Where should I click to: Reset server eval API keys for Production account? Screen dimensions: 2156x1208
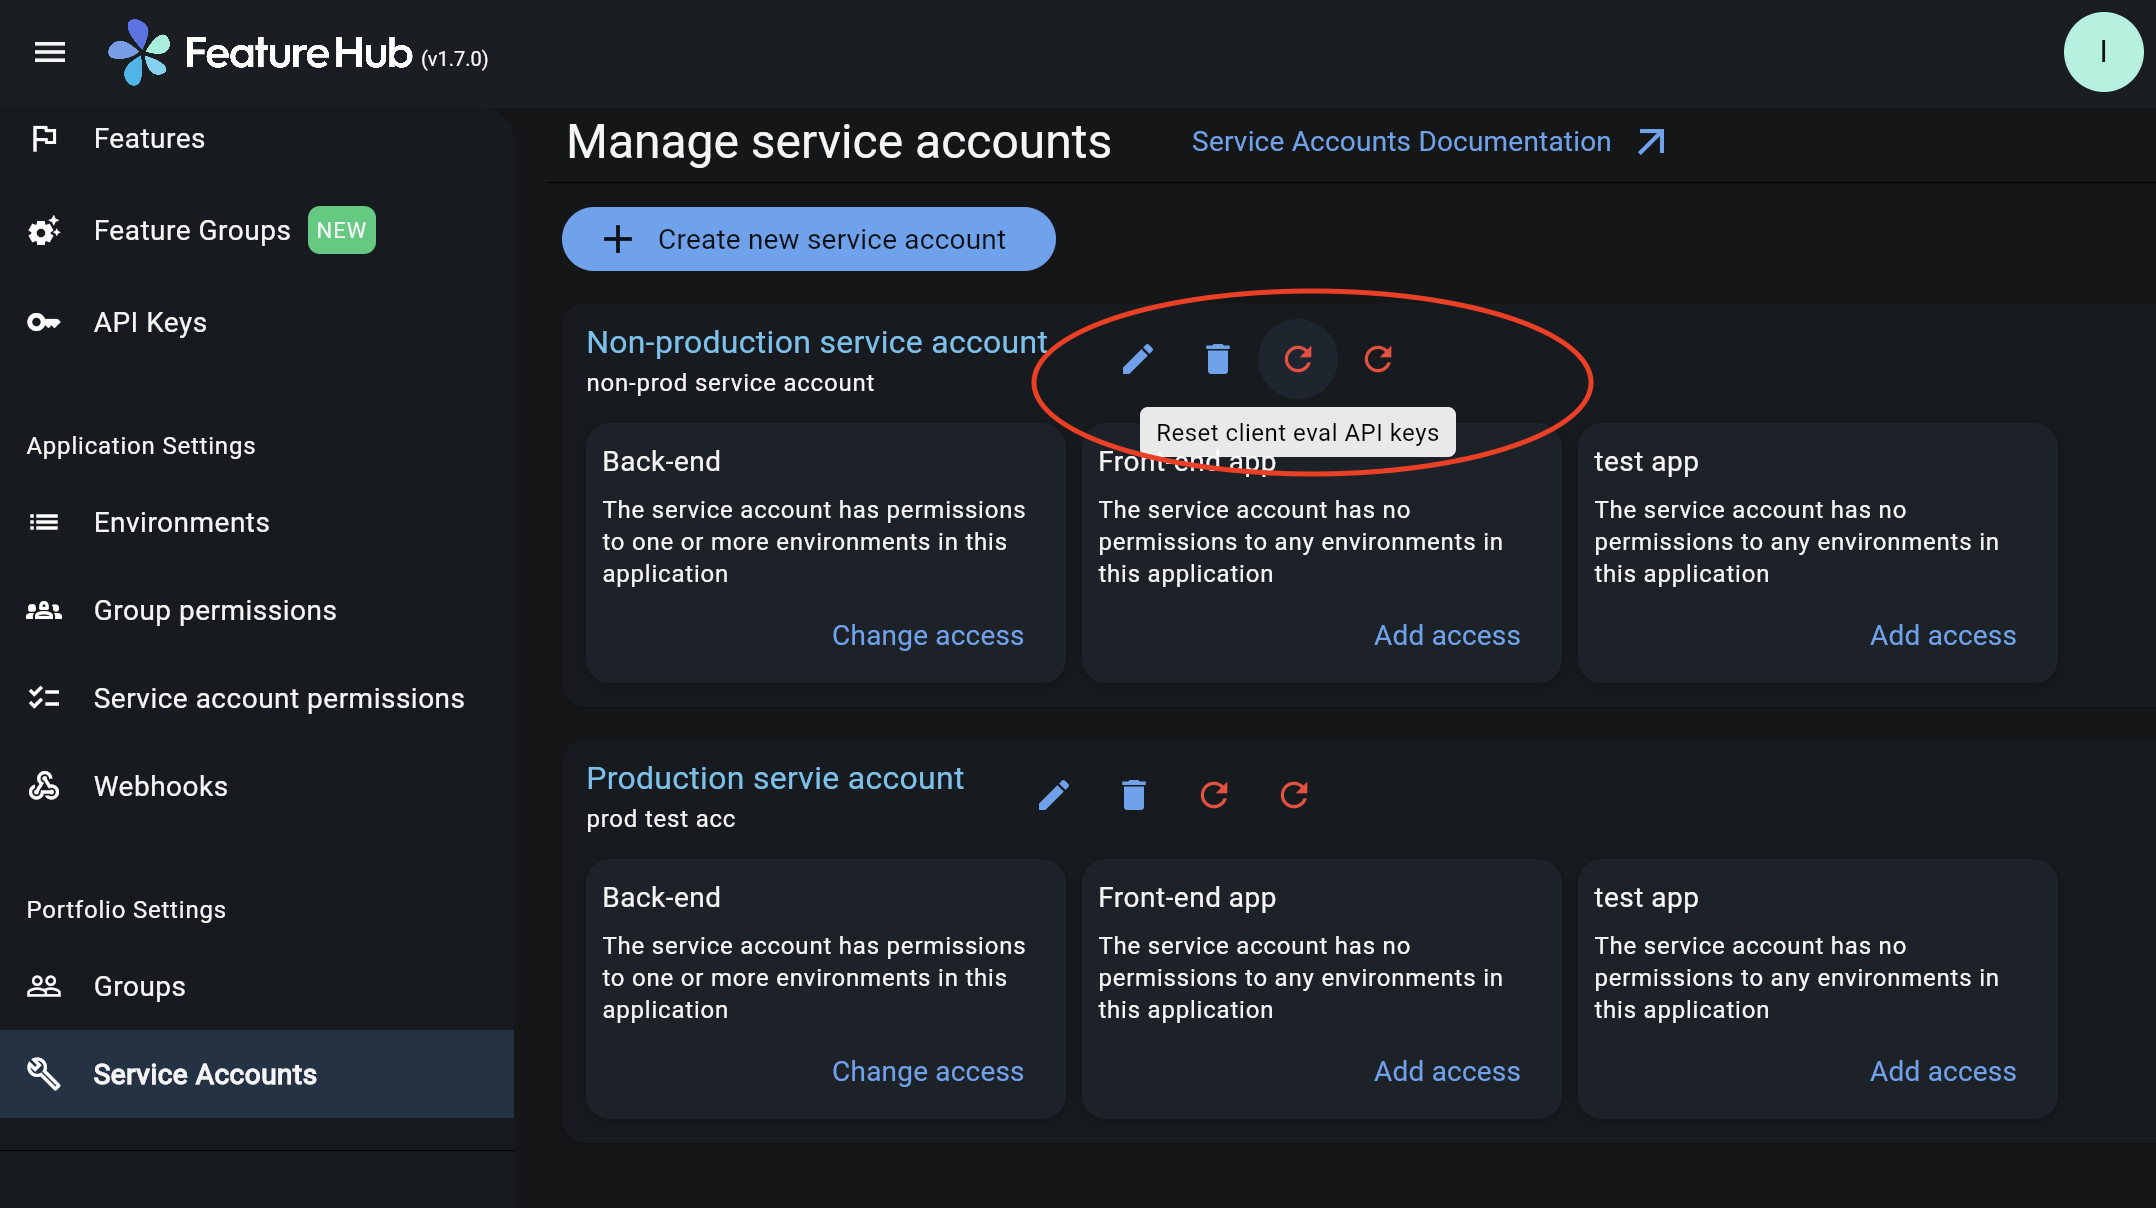pos(1294,794)
